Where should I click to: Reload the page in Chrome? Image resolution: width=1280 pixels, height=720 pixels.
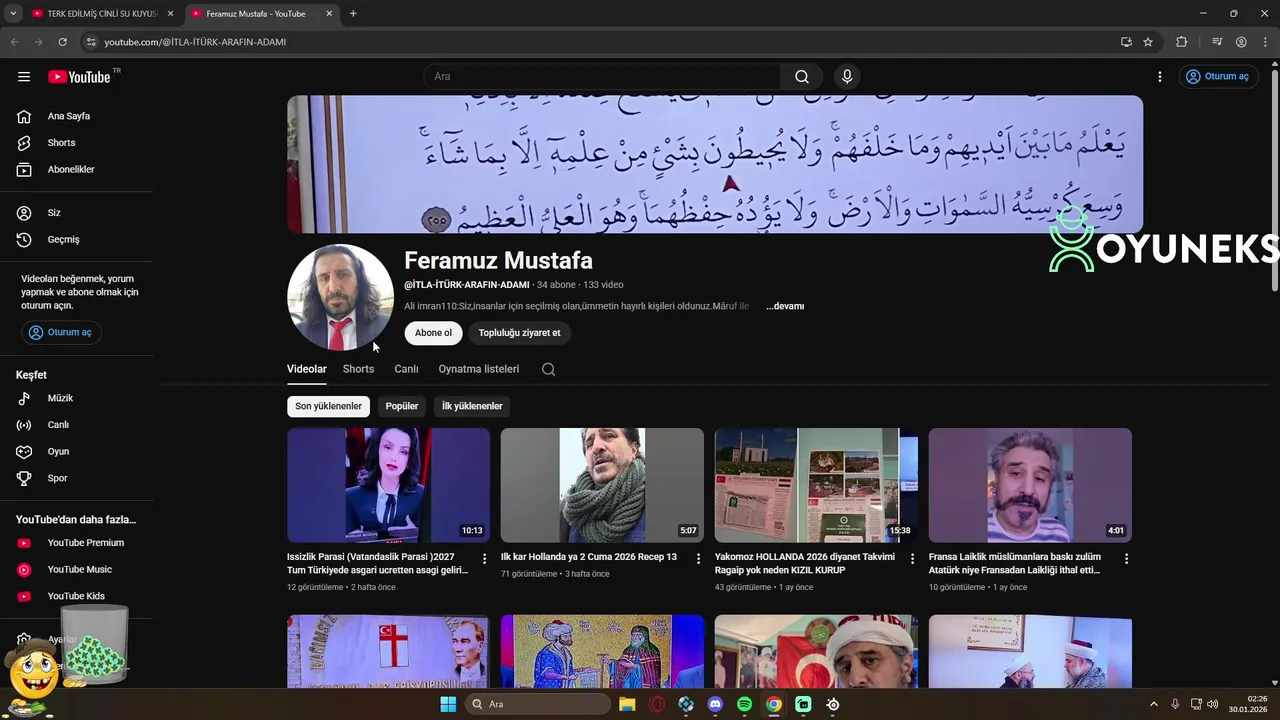click(62, 42)
